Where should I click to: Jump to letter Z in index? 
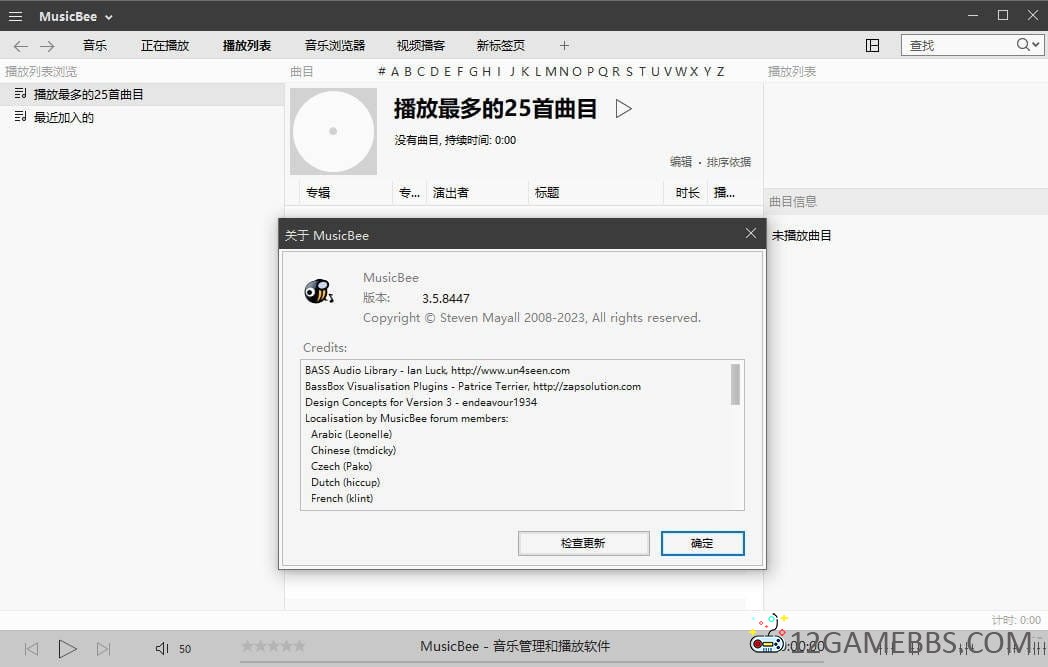click(720, 72)
